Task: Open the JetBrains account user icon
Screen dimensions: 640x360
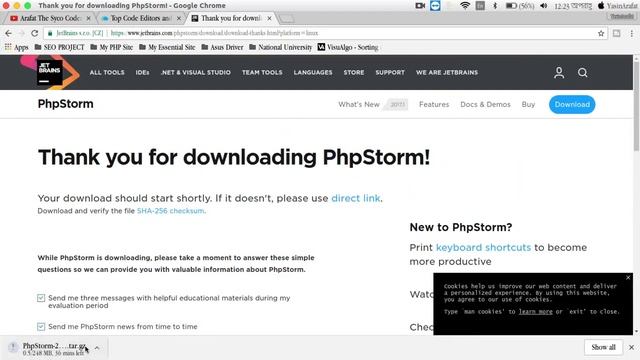Action: pos(559,73)
